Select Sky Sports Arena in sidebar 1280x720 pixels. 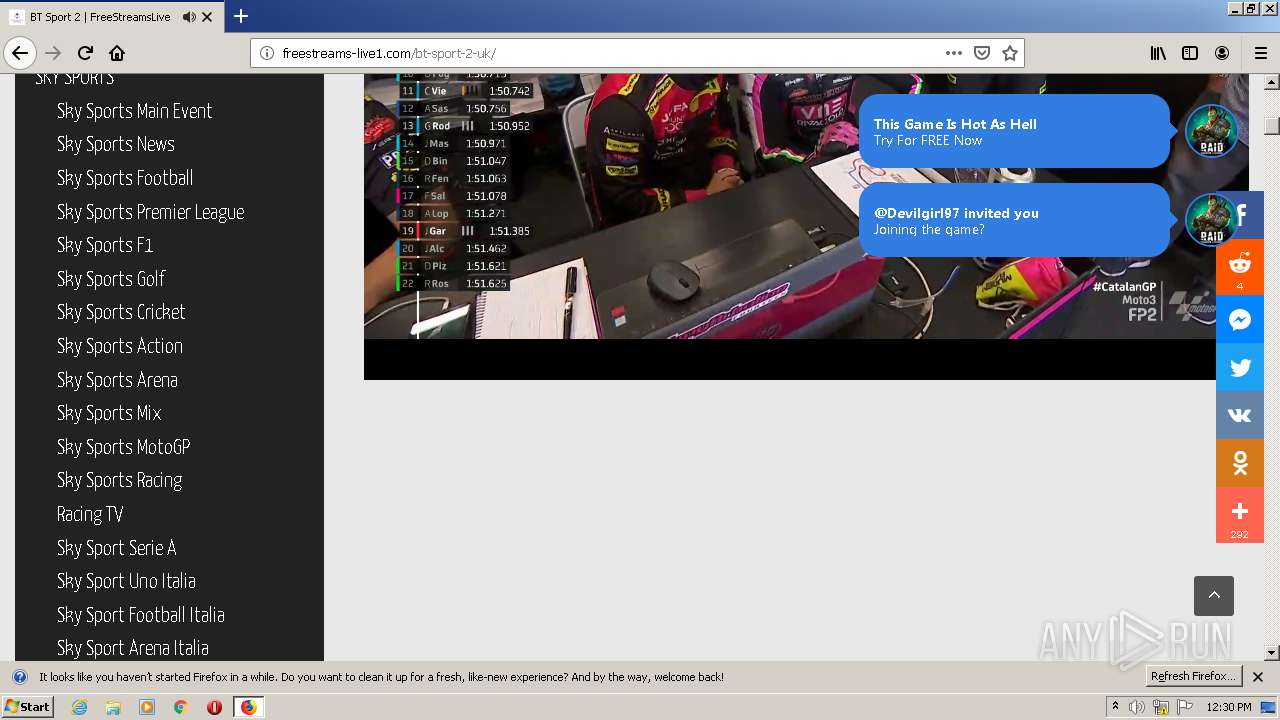pos(117,380)
